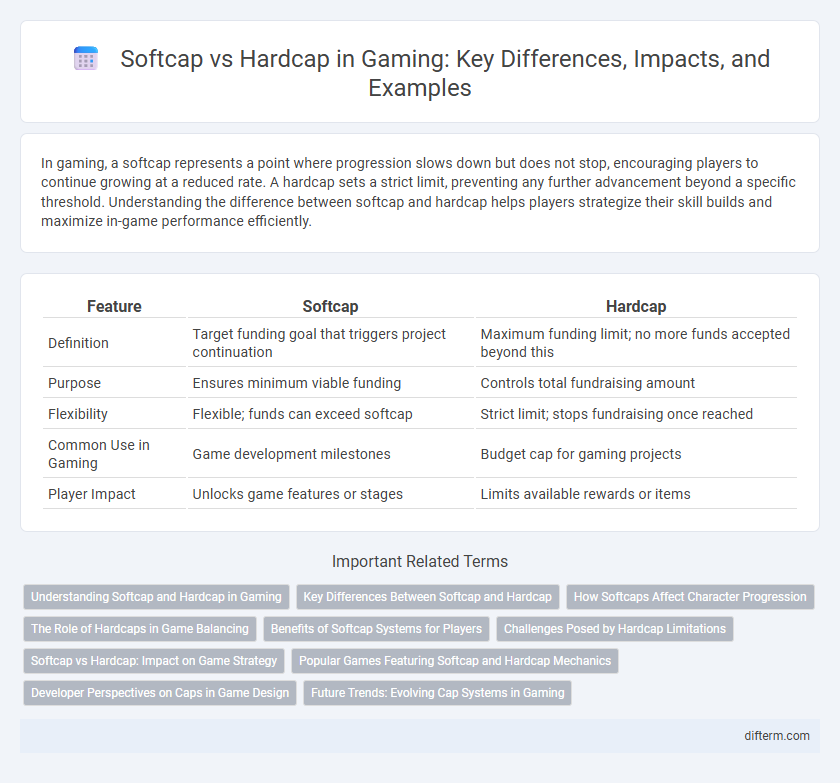Click the 'Hardcap' column header

tap(636, 306)
